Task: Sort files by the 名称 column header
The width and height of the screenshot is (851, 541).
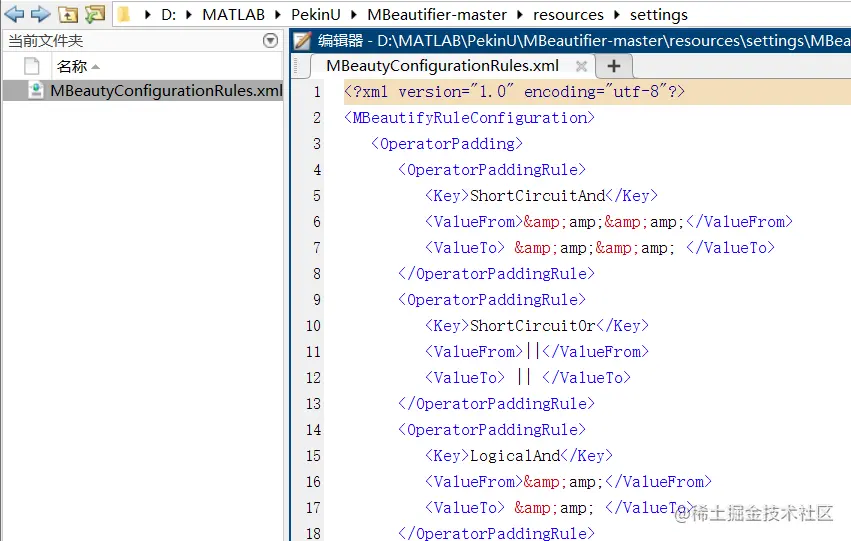Action: [x=72, y=67]
